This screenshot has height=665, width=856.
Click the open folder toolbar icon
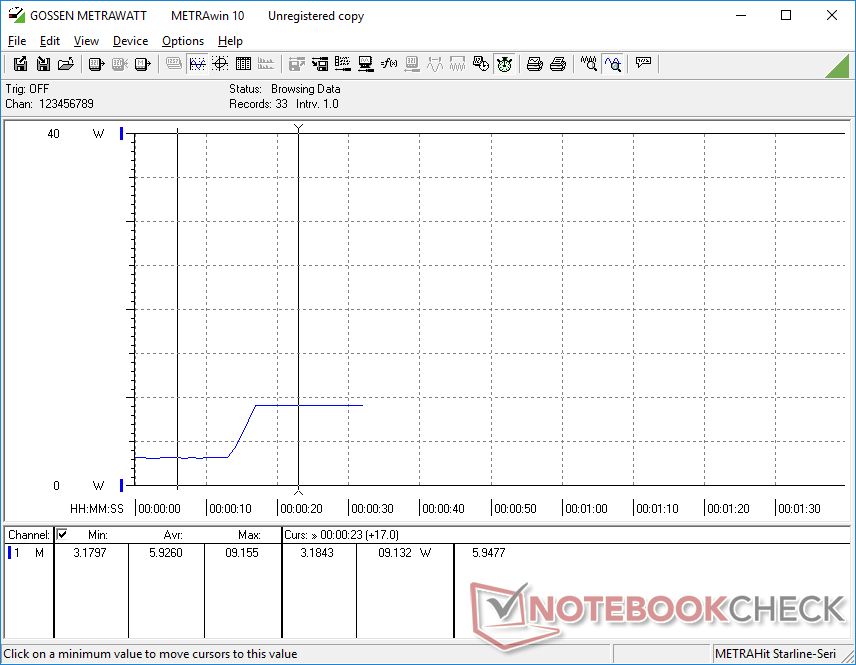pyautogui.click(x=66, y=64)
